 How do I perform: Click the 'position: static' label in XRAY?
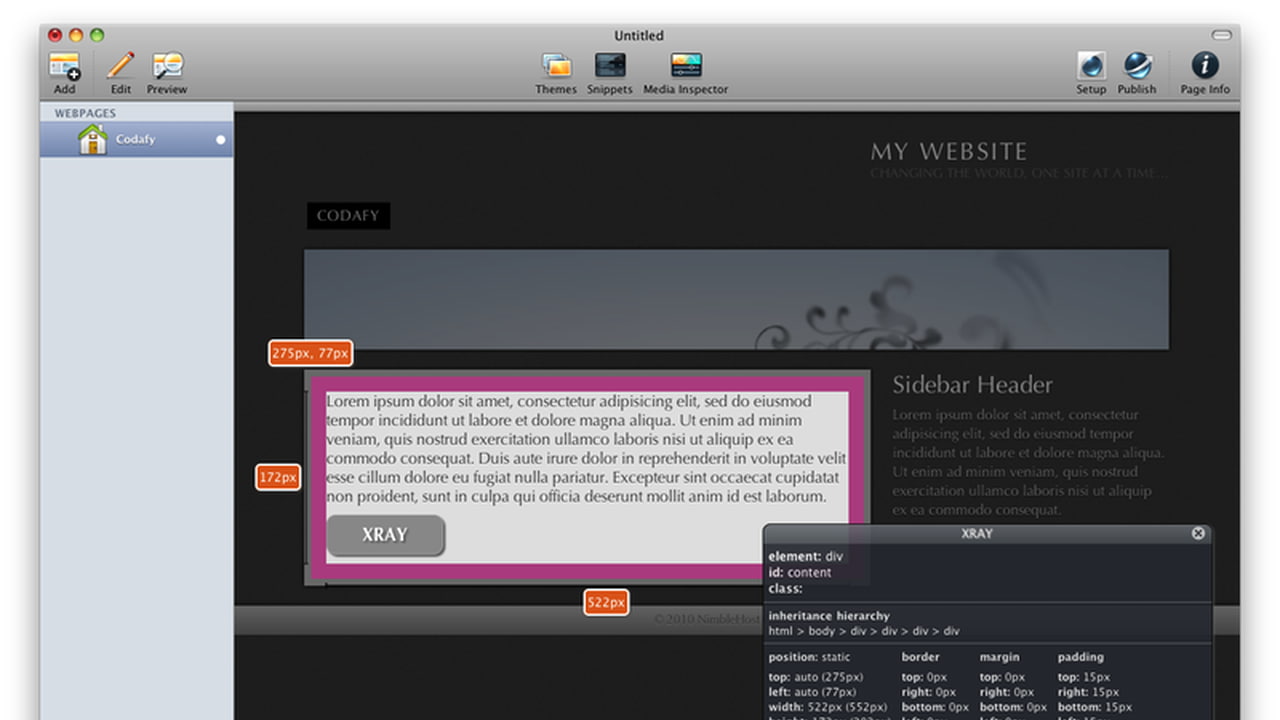pos(809,657)
